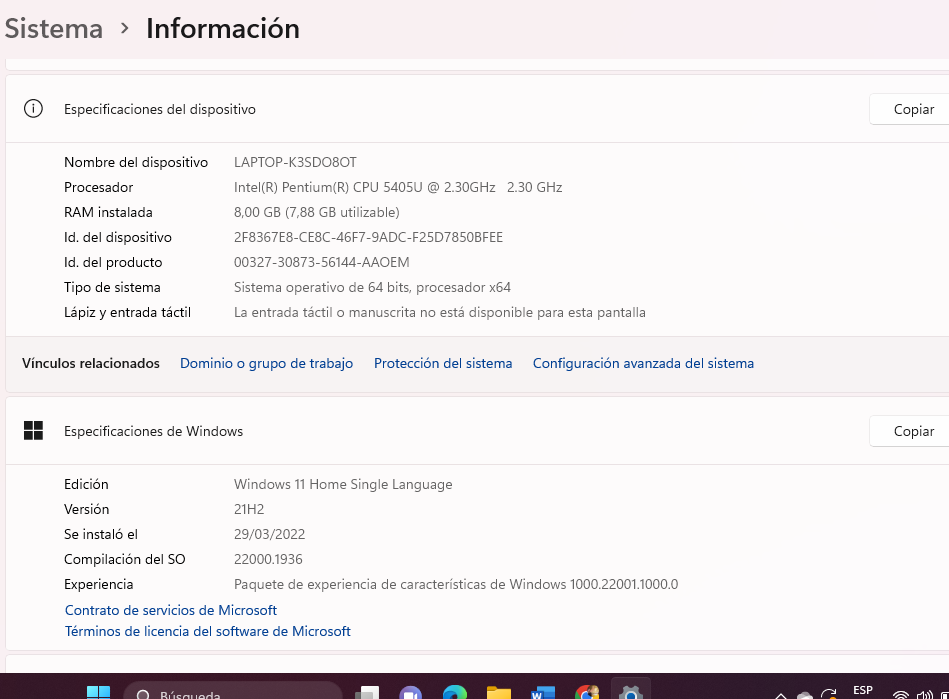Click the OS build 22000.1936
The image size is (949, 699).
tap(268, 559)
